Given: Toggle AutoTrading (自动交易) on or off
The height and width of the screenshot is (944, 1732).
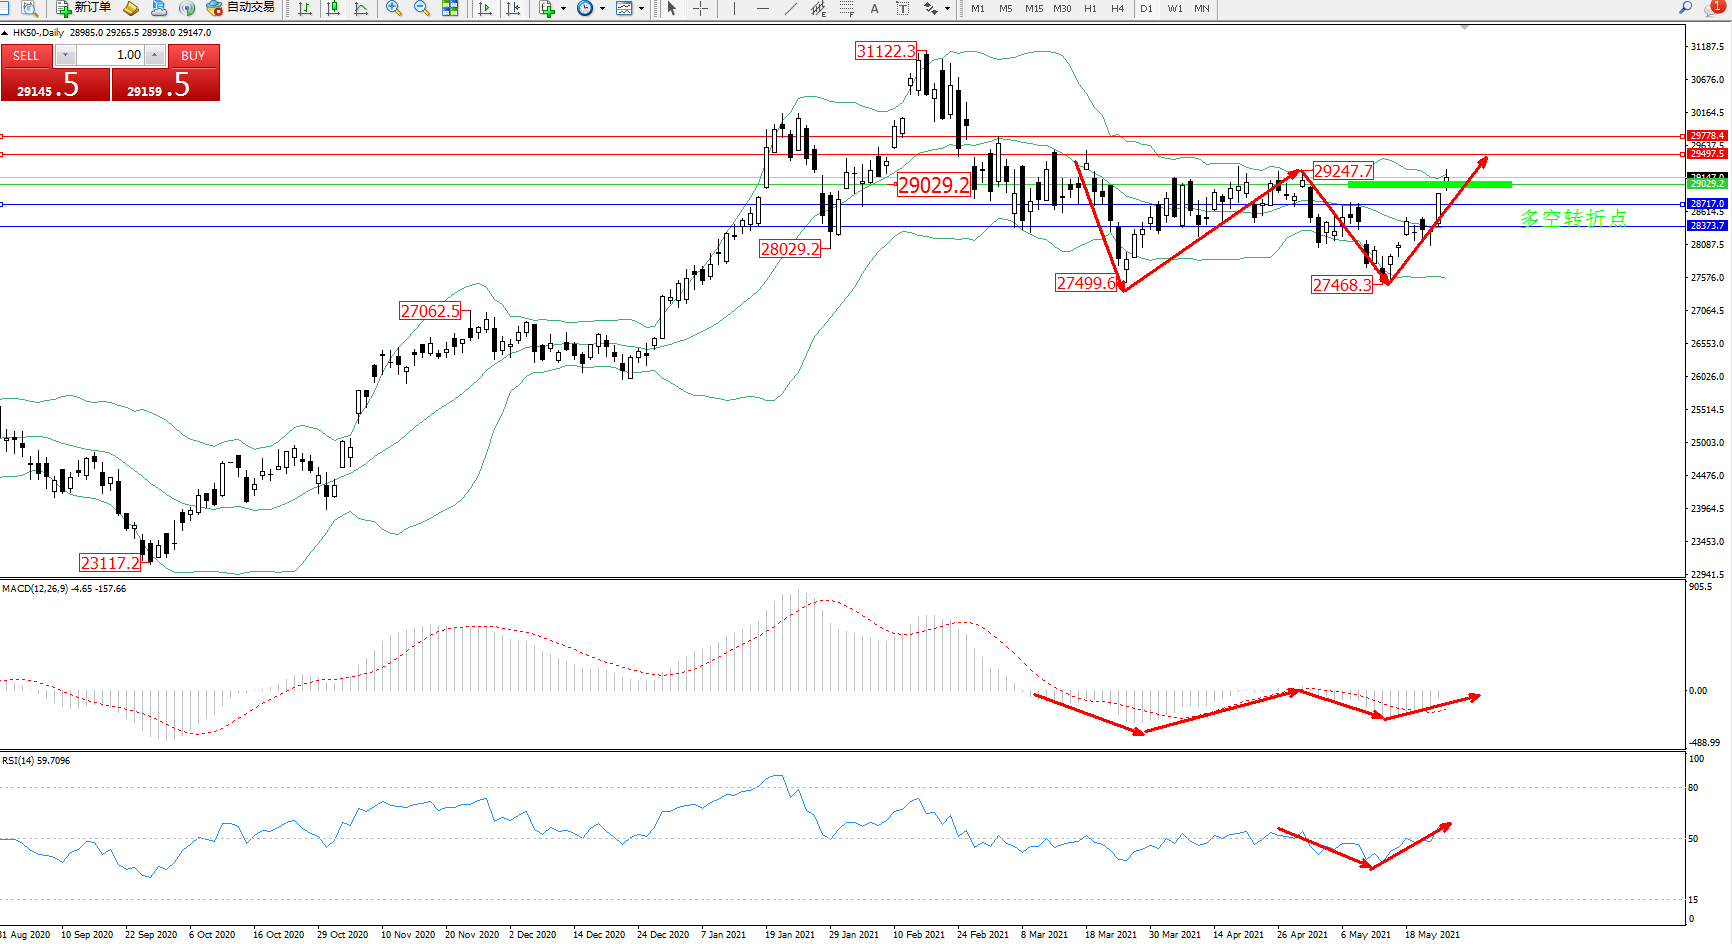Looking at the screenshot, I should (x=240, y=8).
